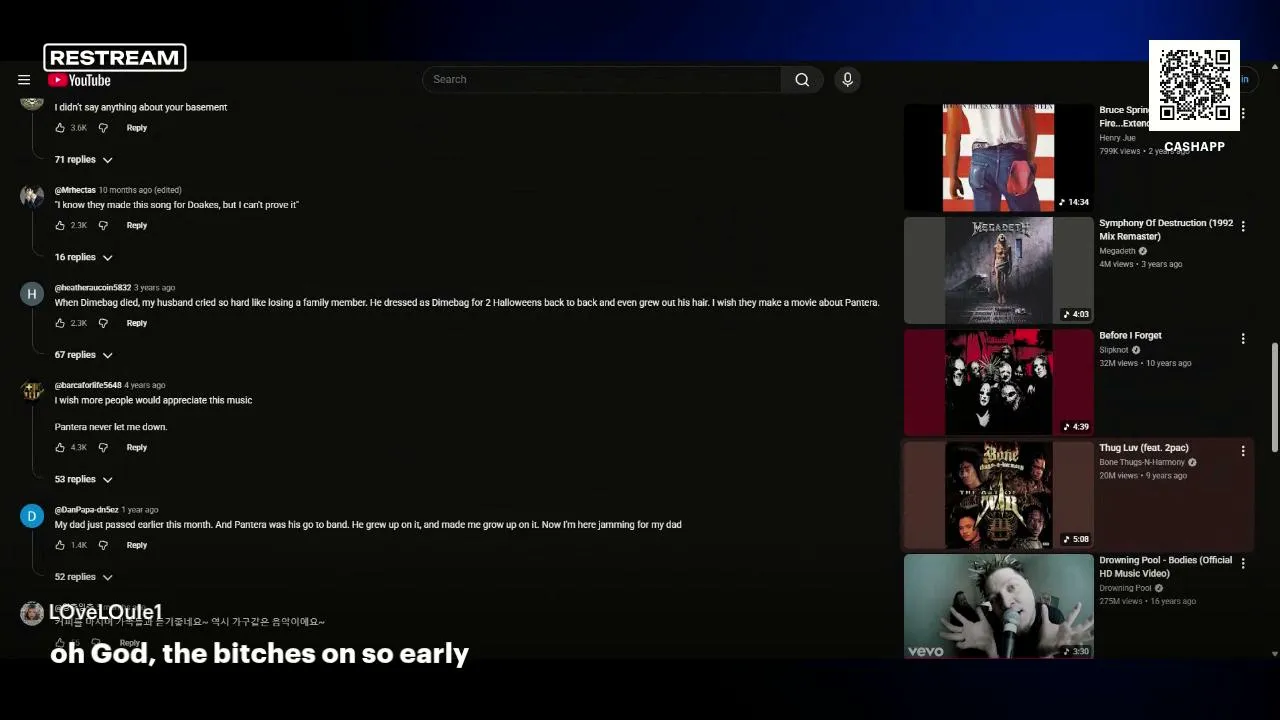Click the 'My dad just passed earlier this month' comment text
The height and width of the screenshot is (720, 1280).
368,525
